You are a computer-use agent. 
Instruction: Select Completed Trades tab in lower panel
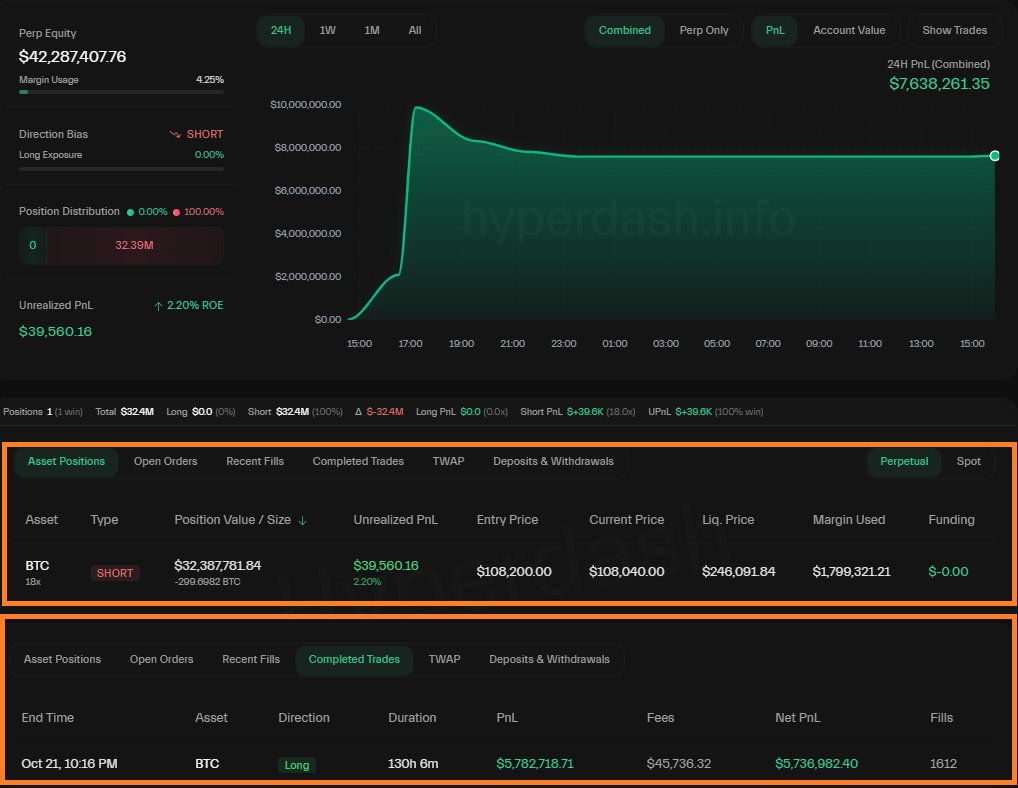pos(354,659)
